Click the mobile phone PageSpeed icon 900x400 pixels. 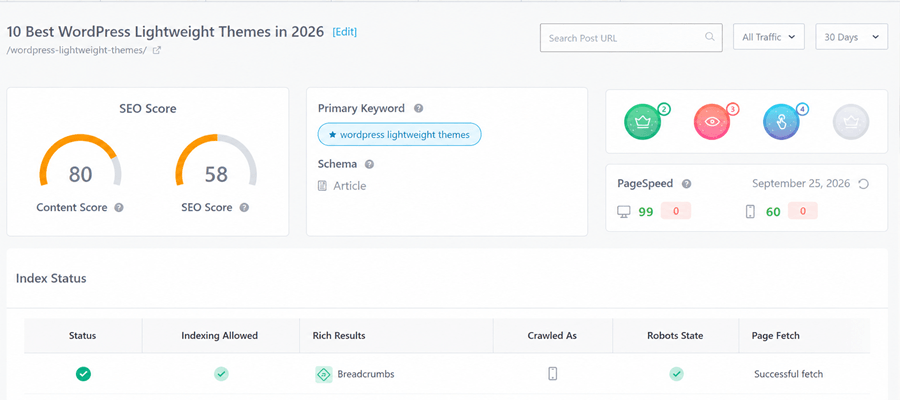(x=750, y=212)
